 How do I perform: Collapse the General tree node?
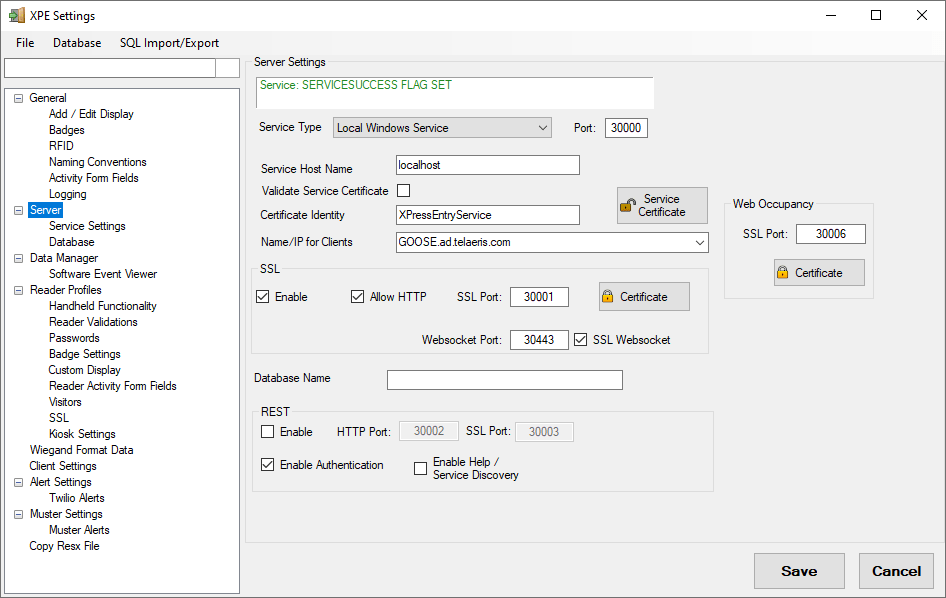tap(19, 98)
